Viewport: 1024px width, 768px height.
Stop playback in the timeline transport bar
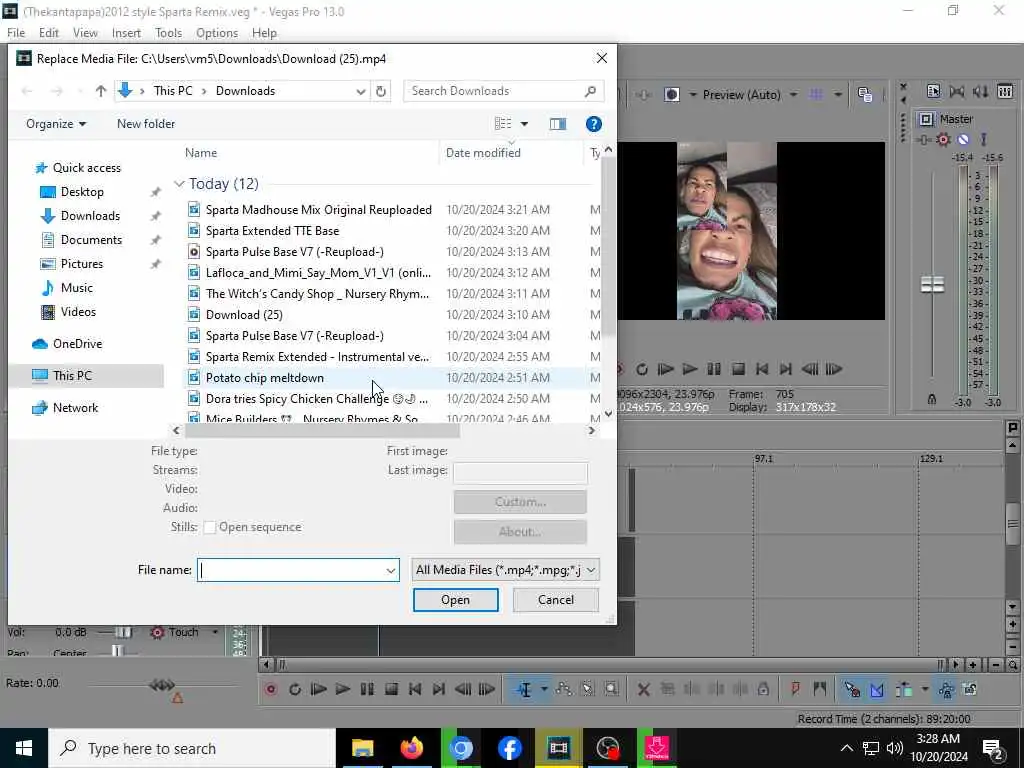391,689
